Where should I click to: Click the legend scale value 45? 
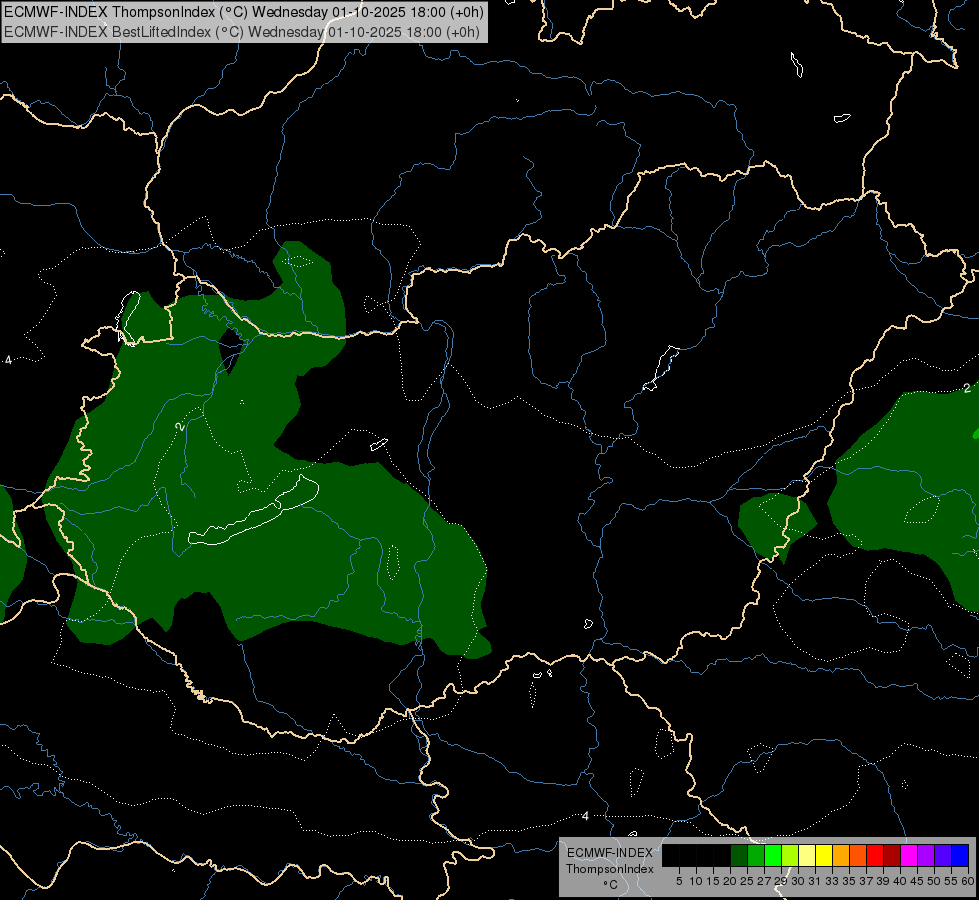click(x=917, y=881)
